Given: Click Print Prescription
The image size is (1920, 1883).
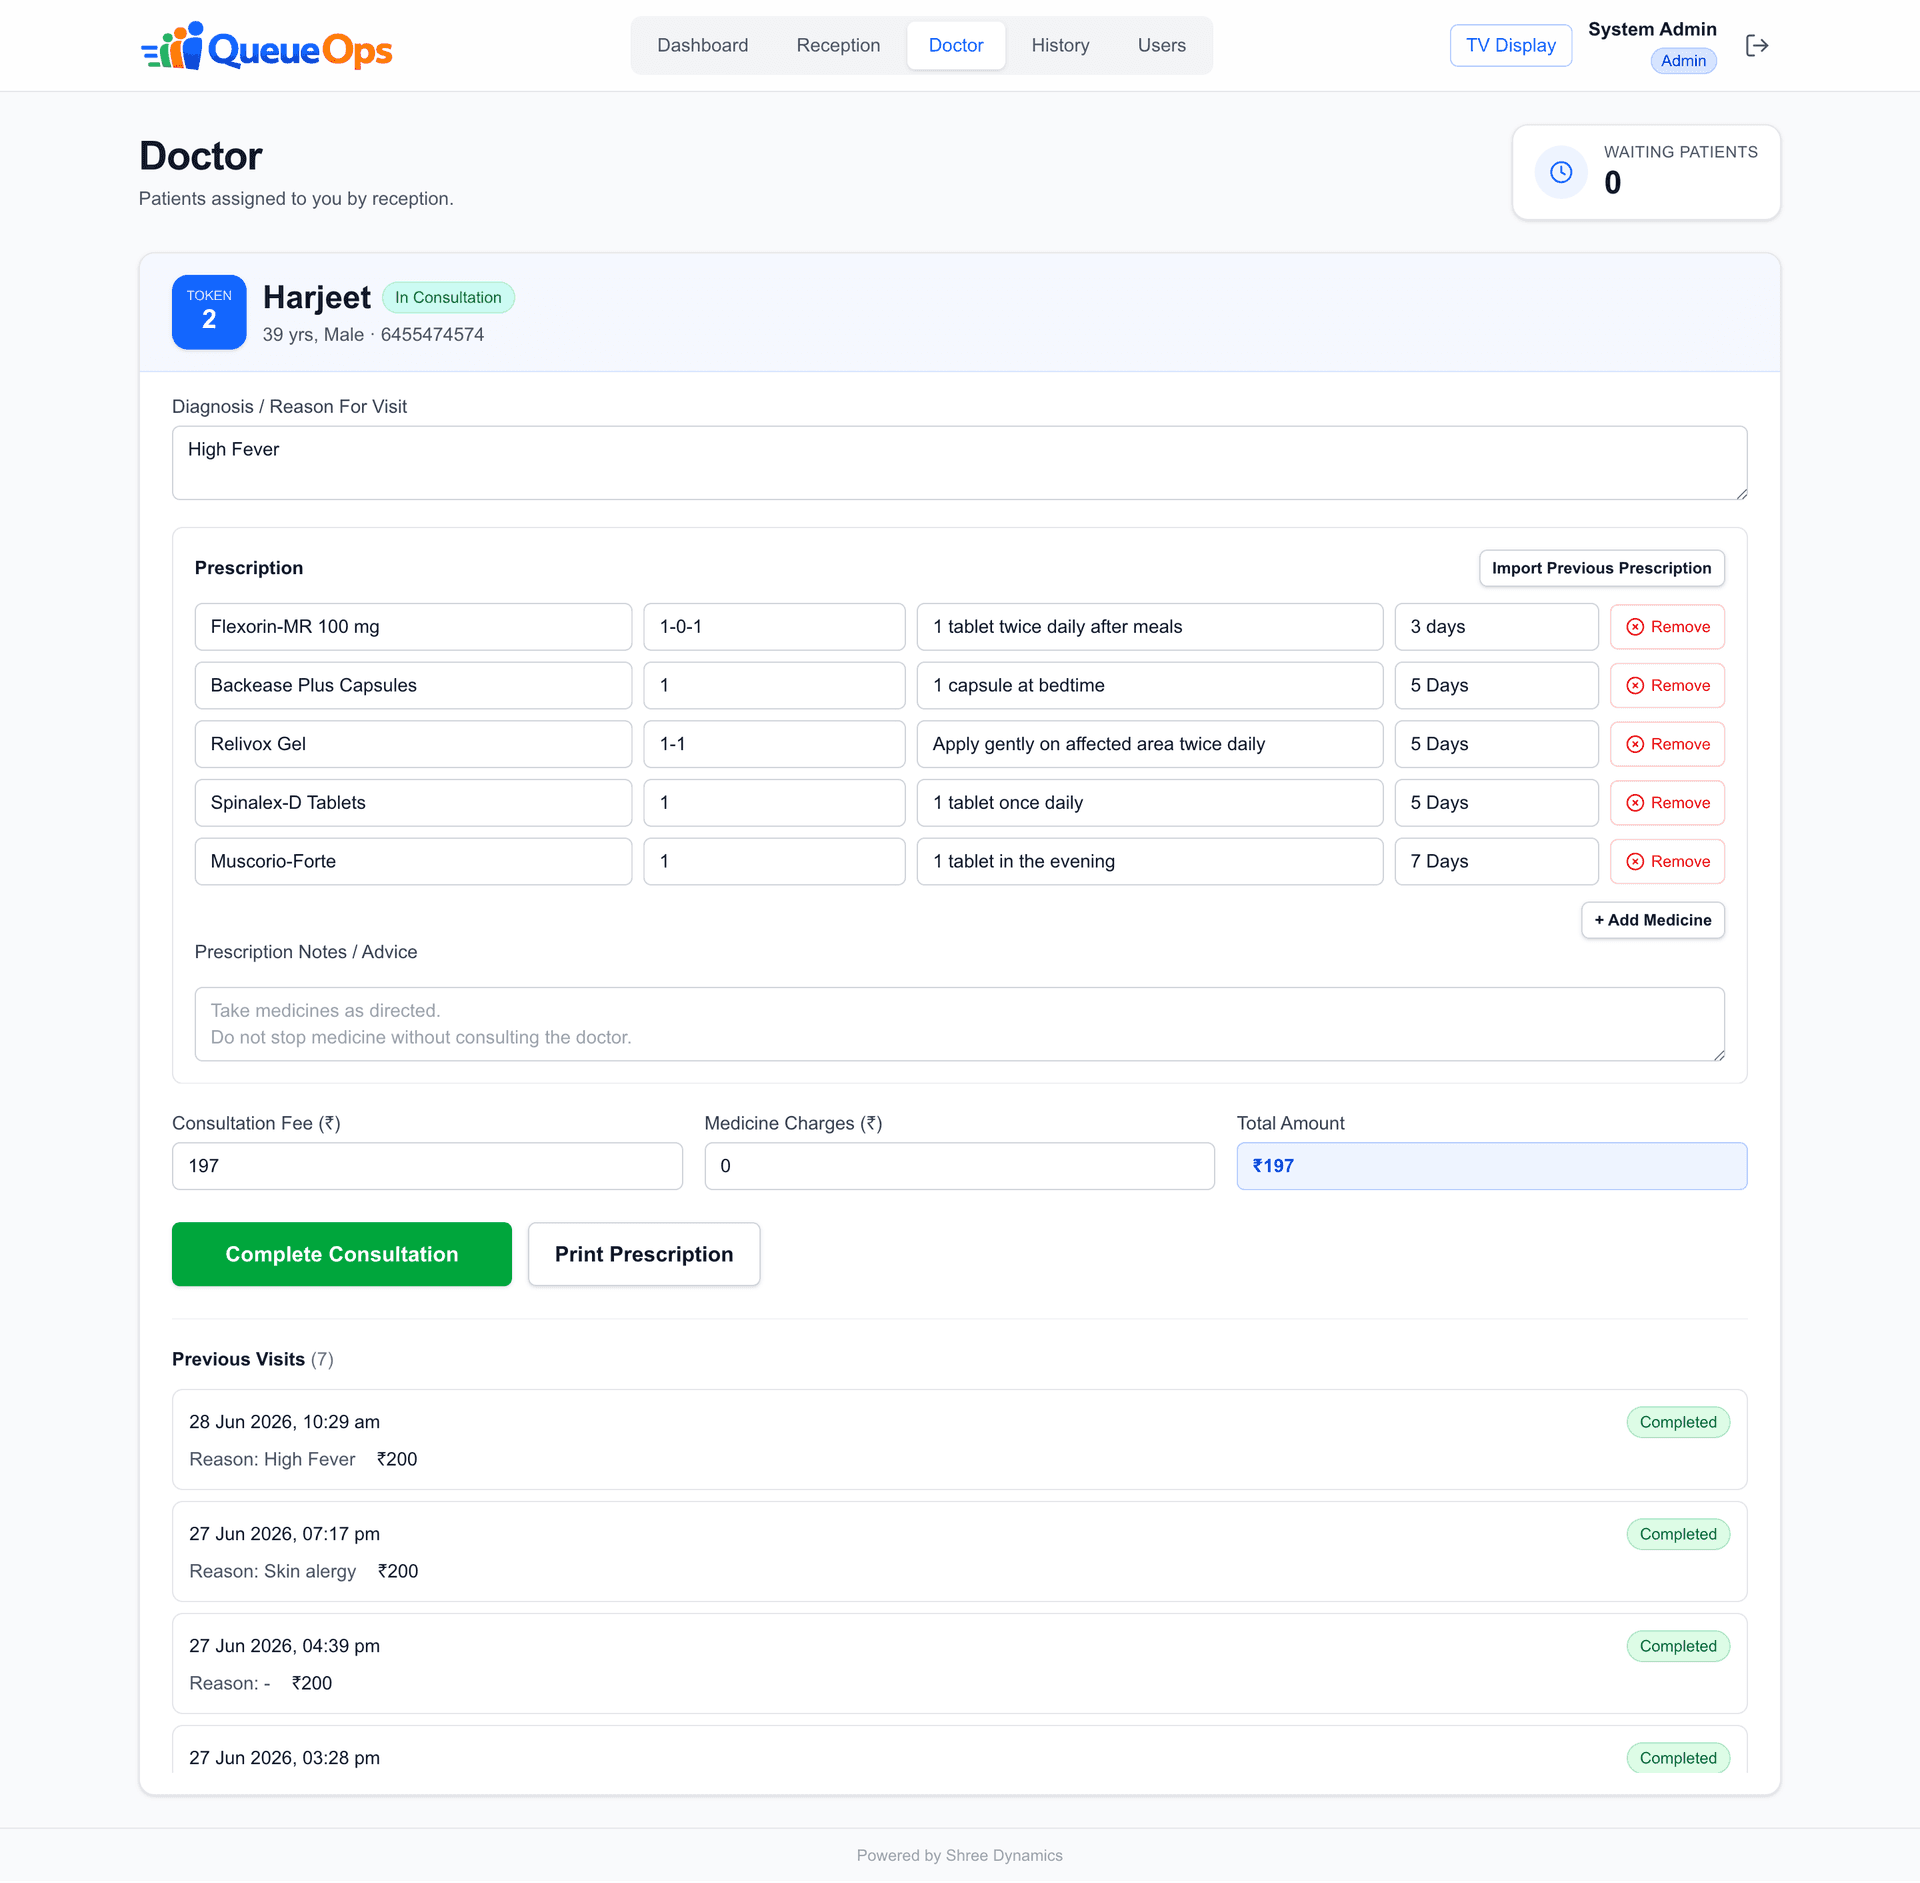Looking at the screenshot, I should click(644, 1254).
